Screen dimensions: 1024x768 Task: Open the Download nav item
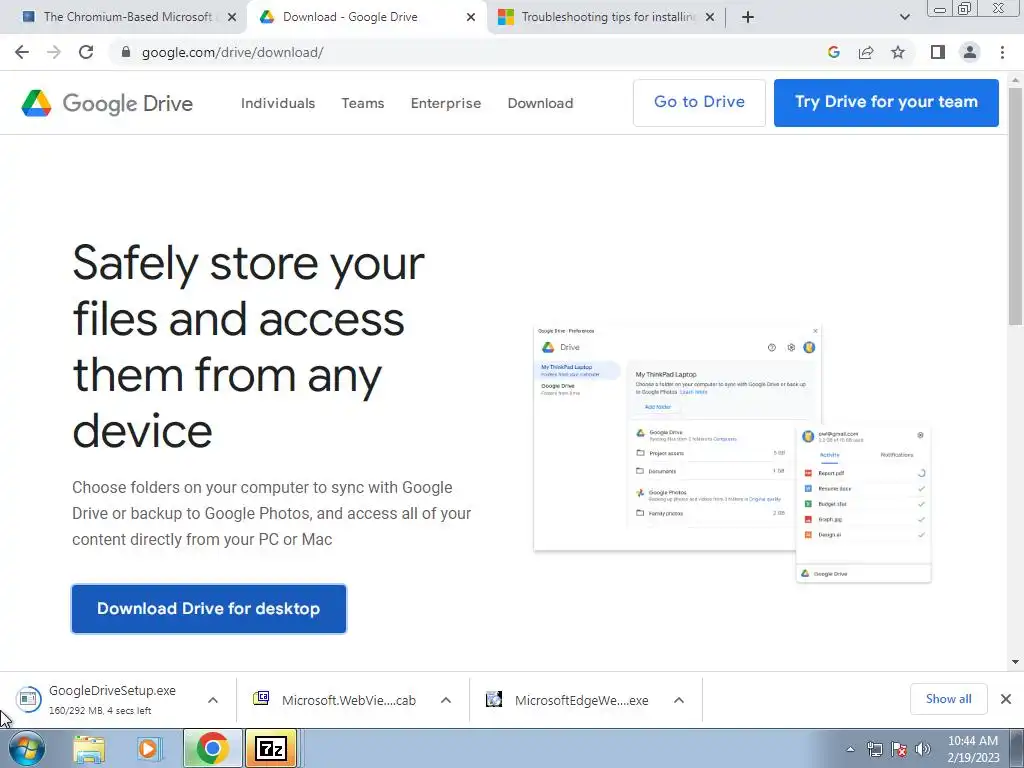[540, 103]
